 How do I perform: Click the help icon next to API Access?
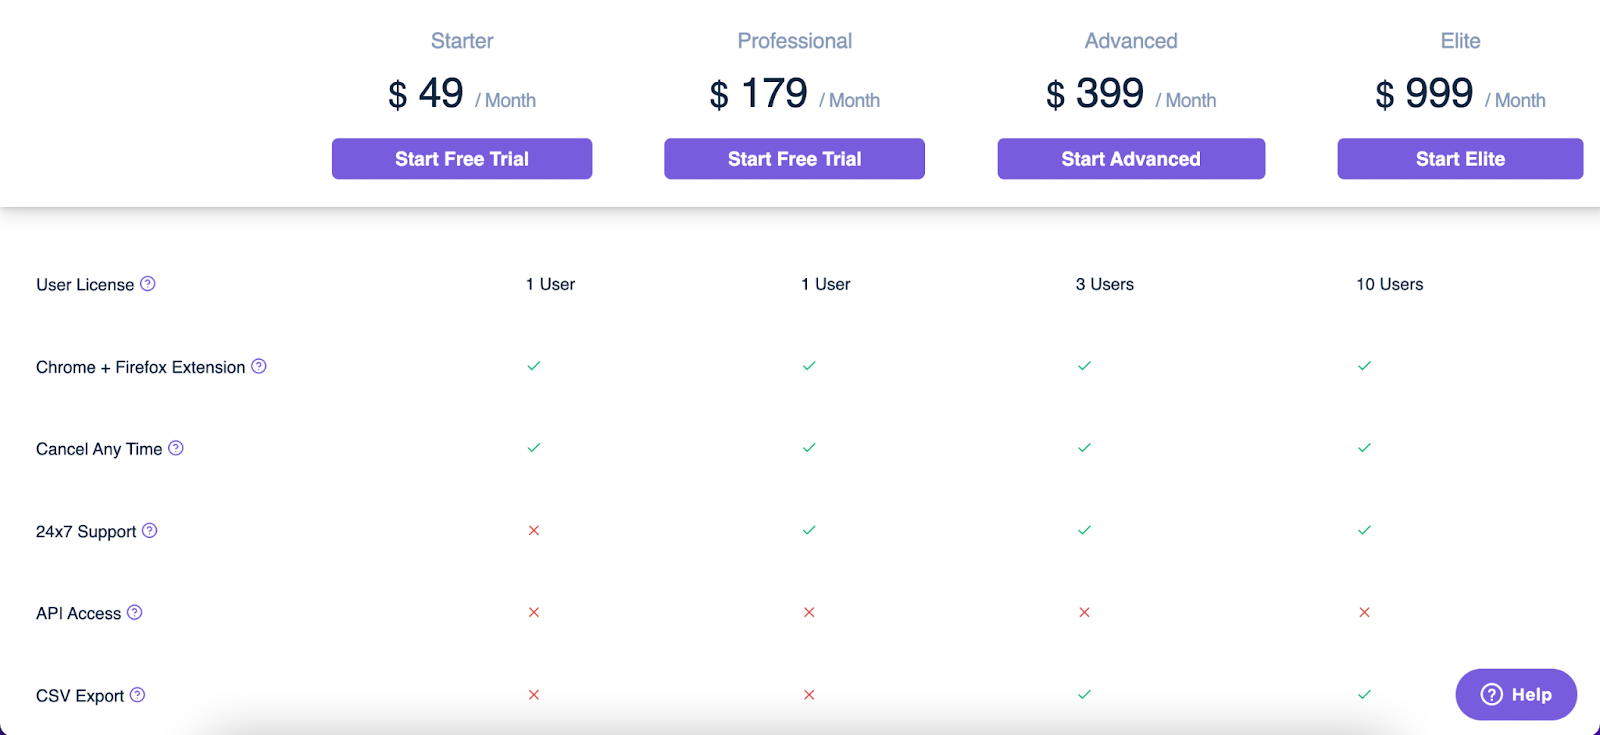click(135, 612)
